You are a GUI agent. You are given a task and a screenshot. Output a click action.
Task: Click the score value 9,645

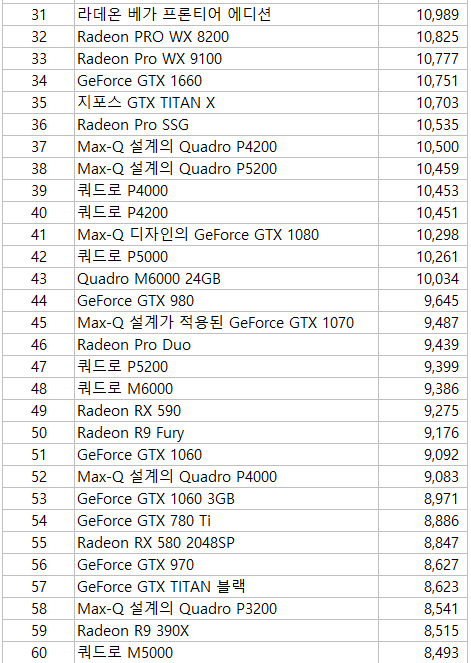point(441,301)
